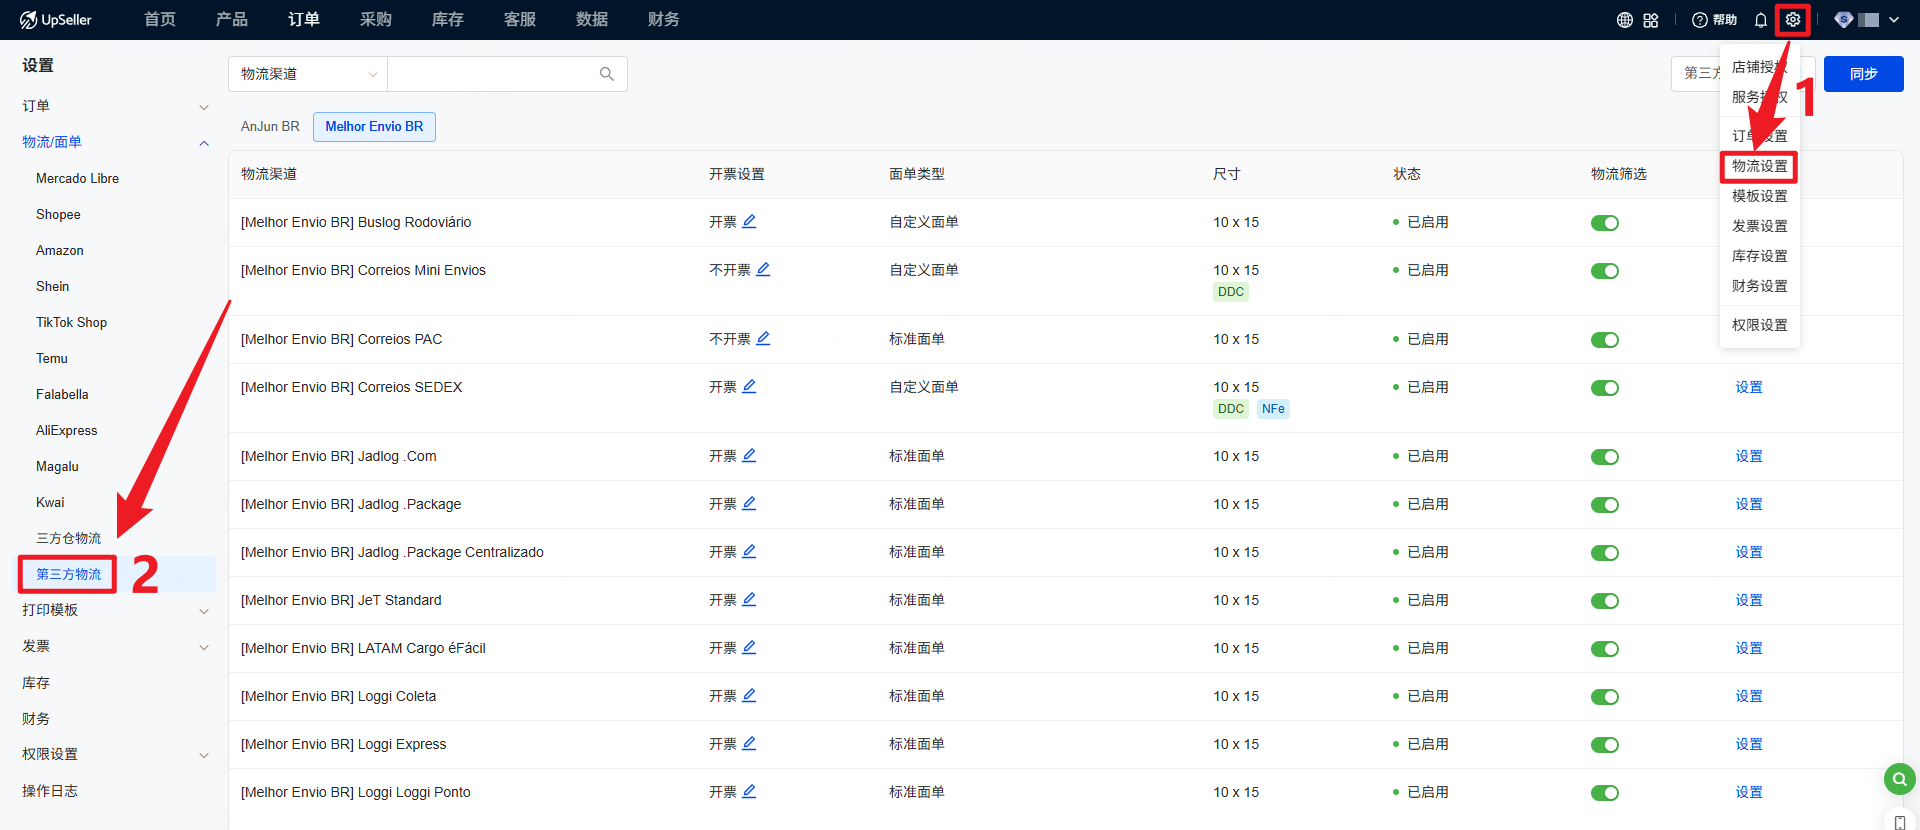Click the search magnifier icon in search box

[606, 74]
